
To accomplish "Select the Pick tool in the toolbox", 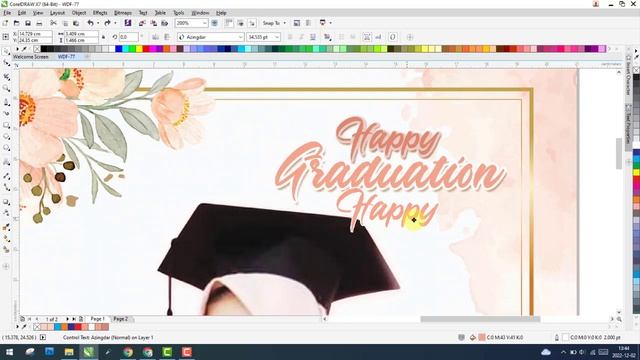I will (x=6, y=52).
